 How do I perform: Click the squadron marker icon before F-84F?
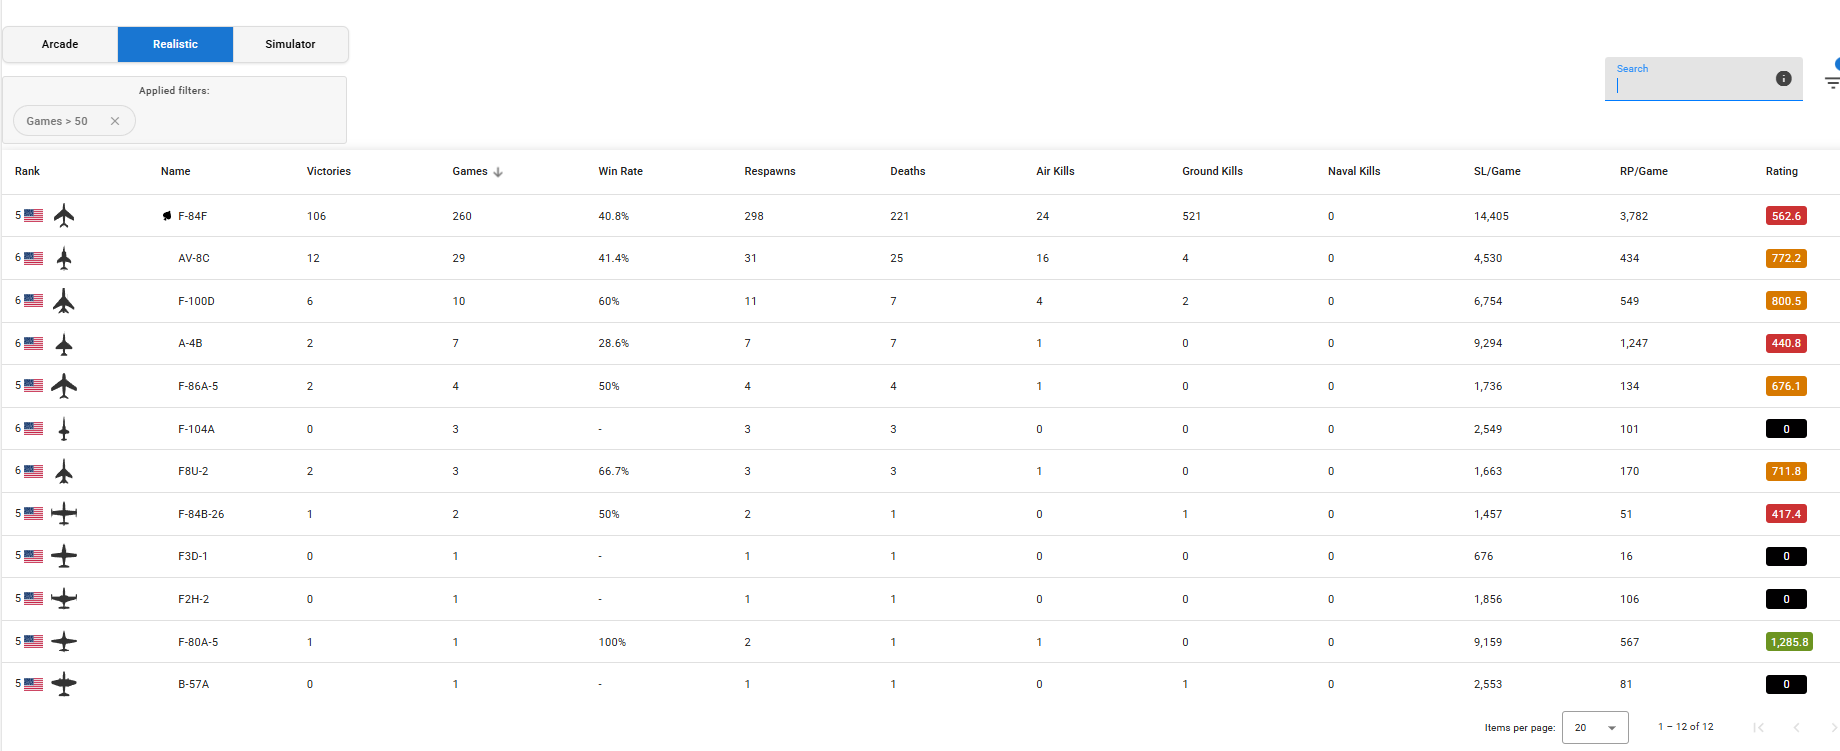(167, 216)
